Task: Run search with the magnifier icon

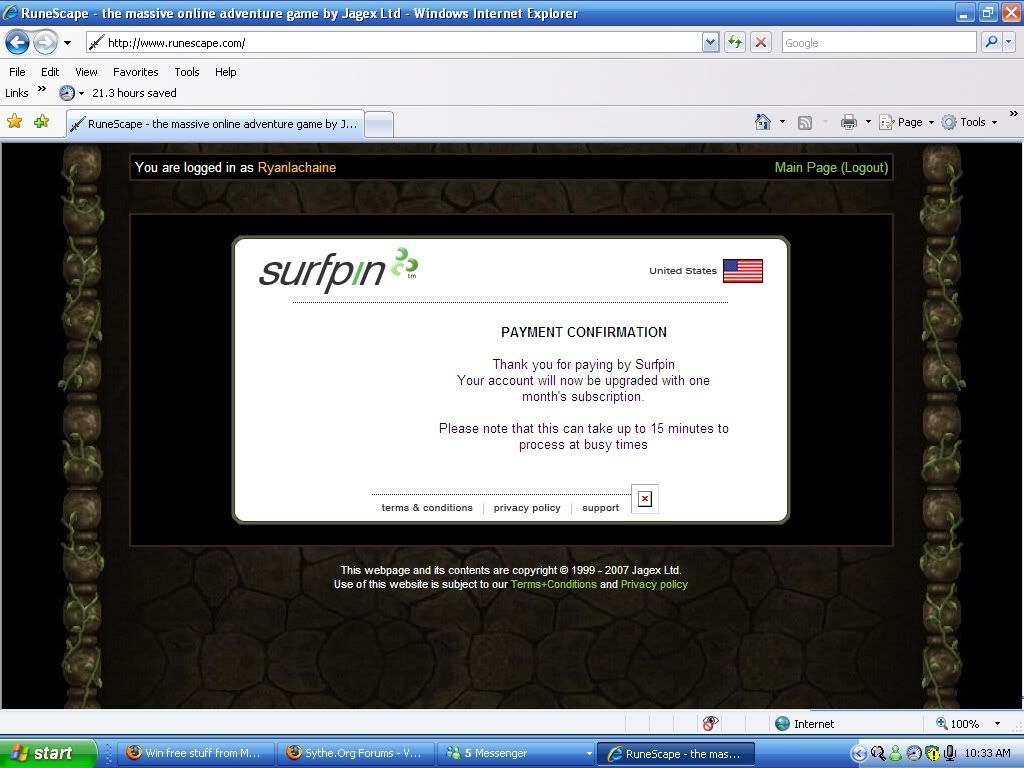Action: click(x=991, y=43)
